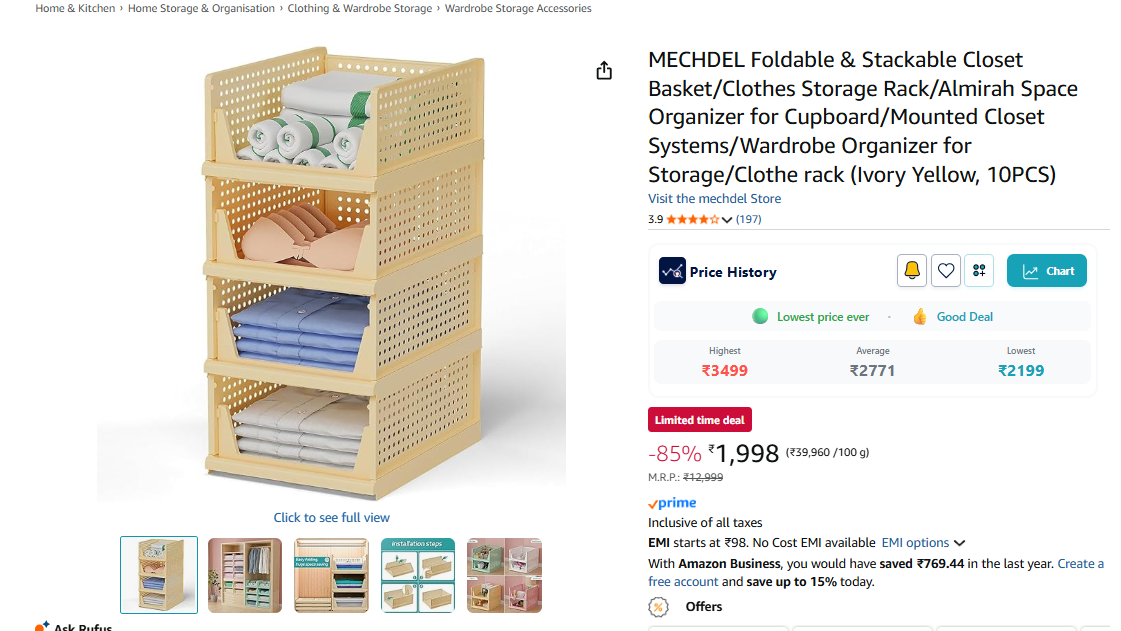
Task: Select the wardrobe closet thumbnail image
Action: [x=245, y=575]
